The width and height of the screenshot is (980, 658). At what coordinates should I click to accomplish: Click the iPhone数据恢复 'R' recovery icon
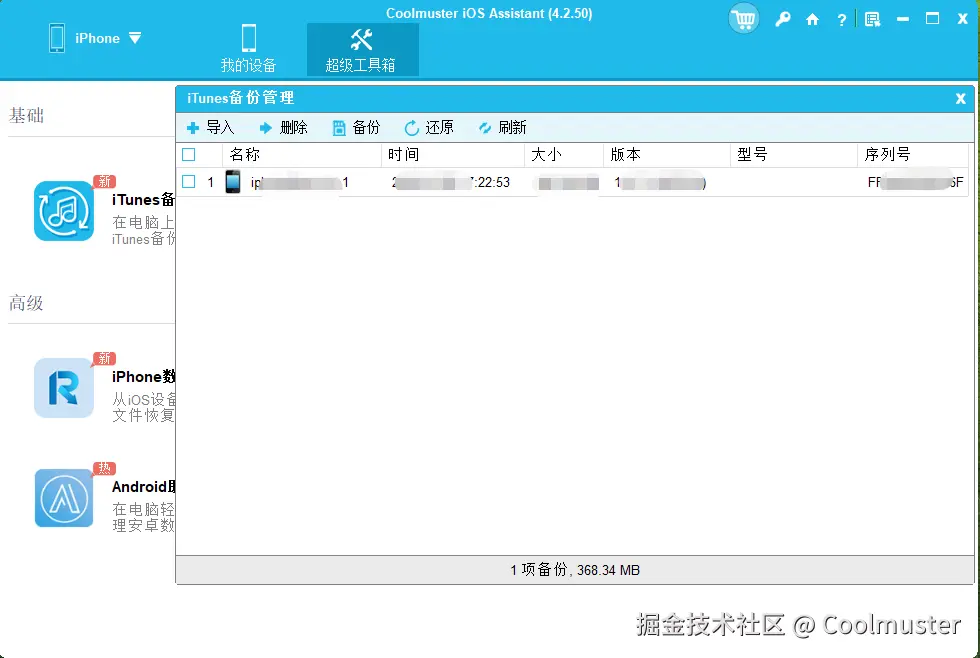pos(63,389)
